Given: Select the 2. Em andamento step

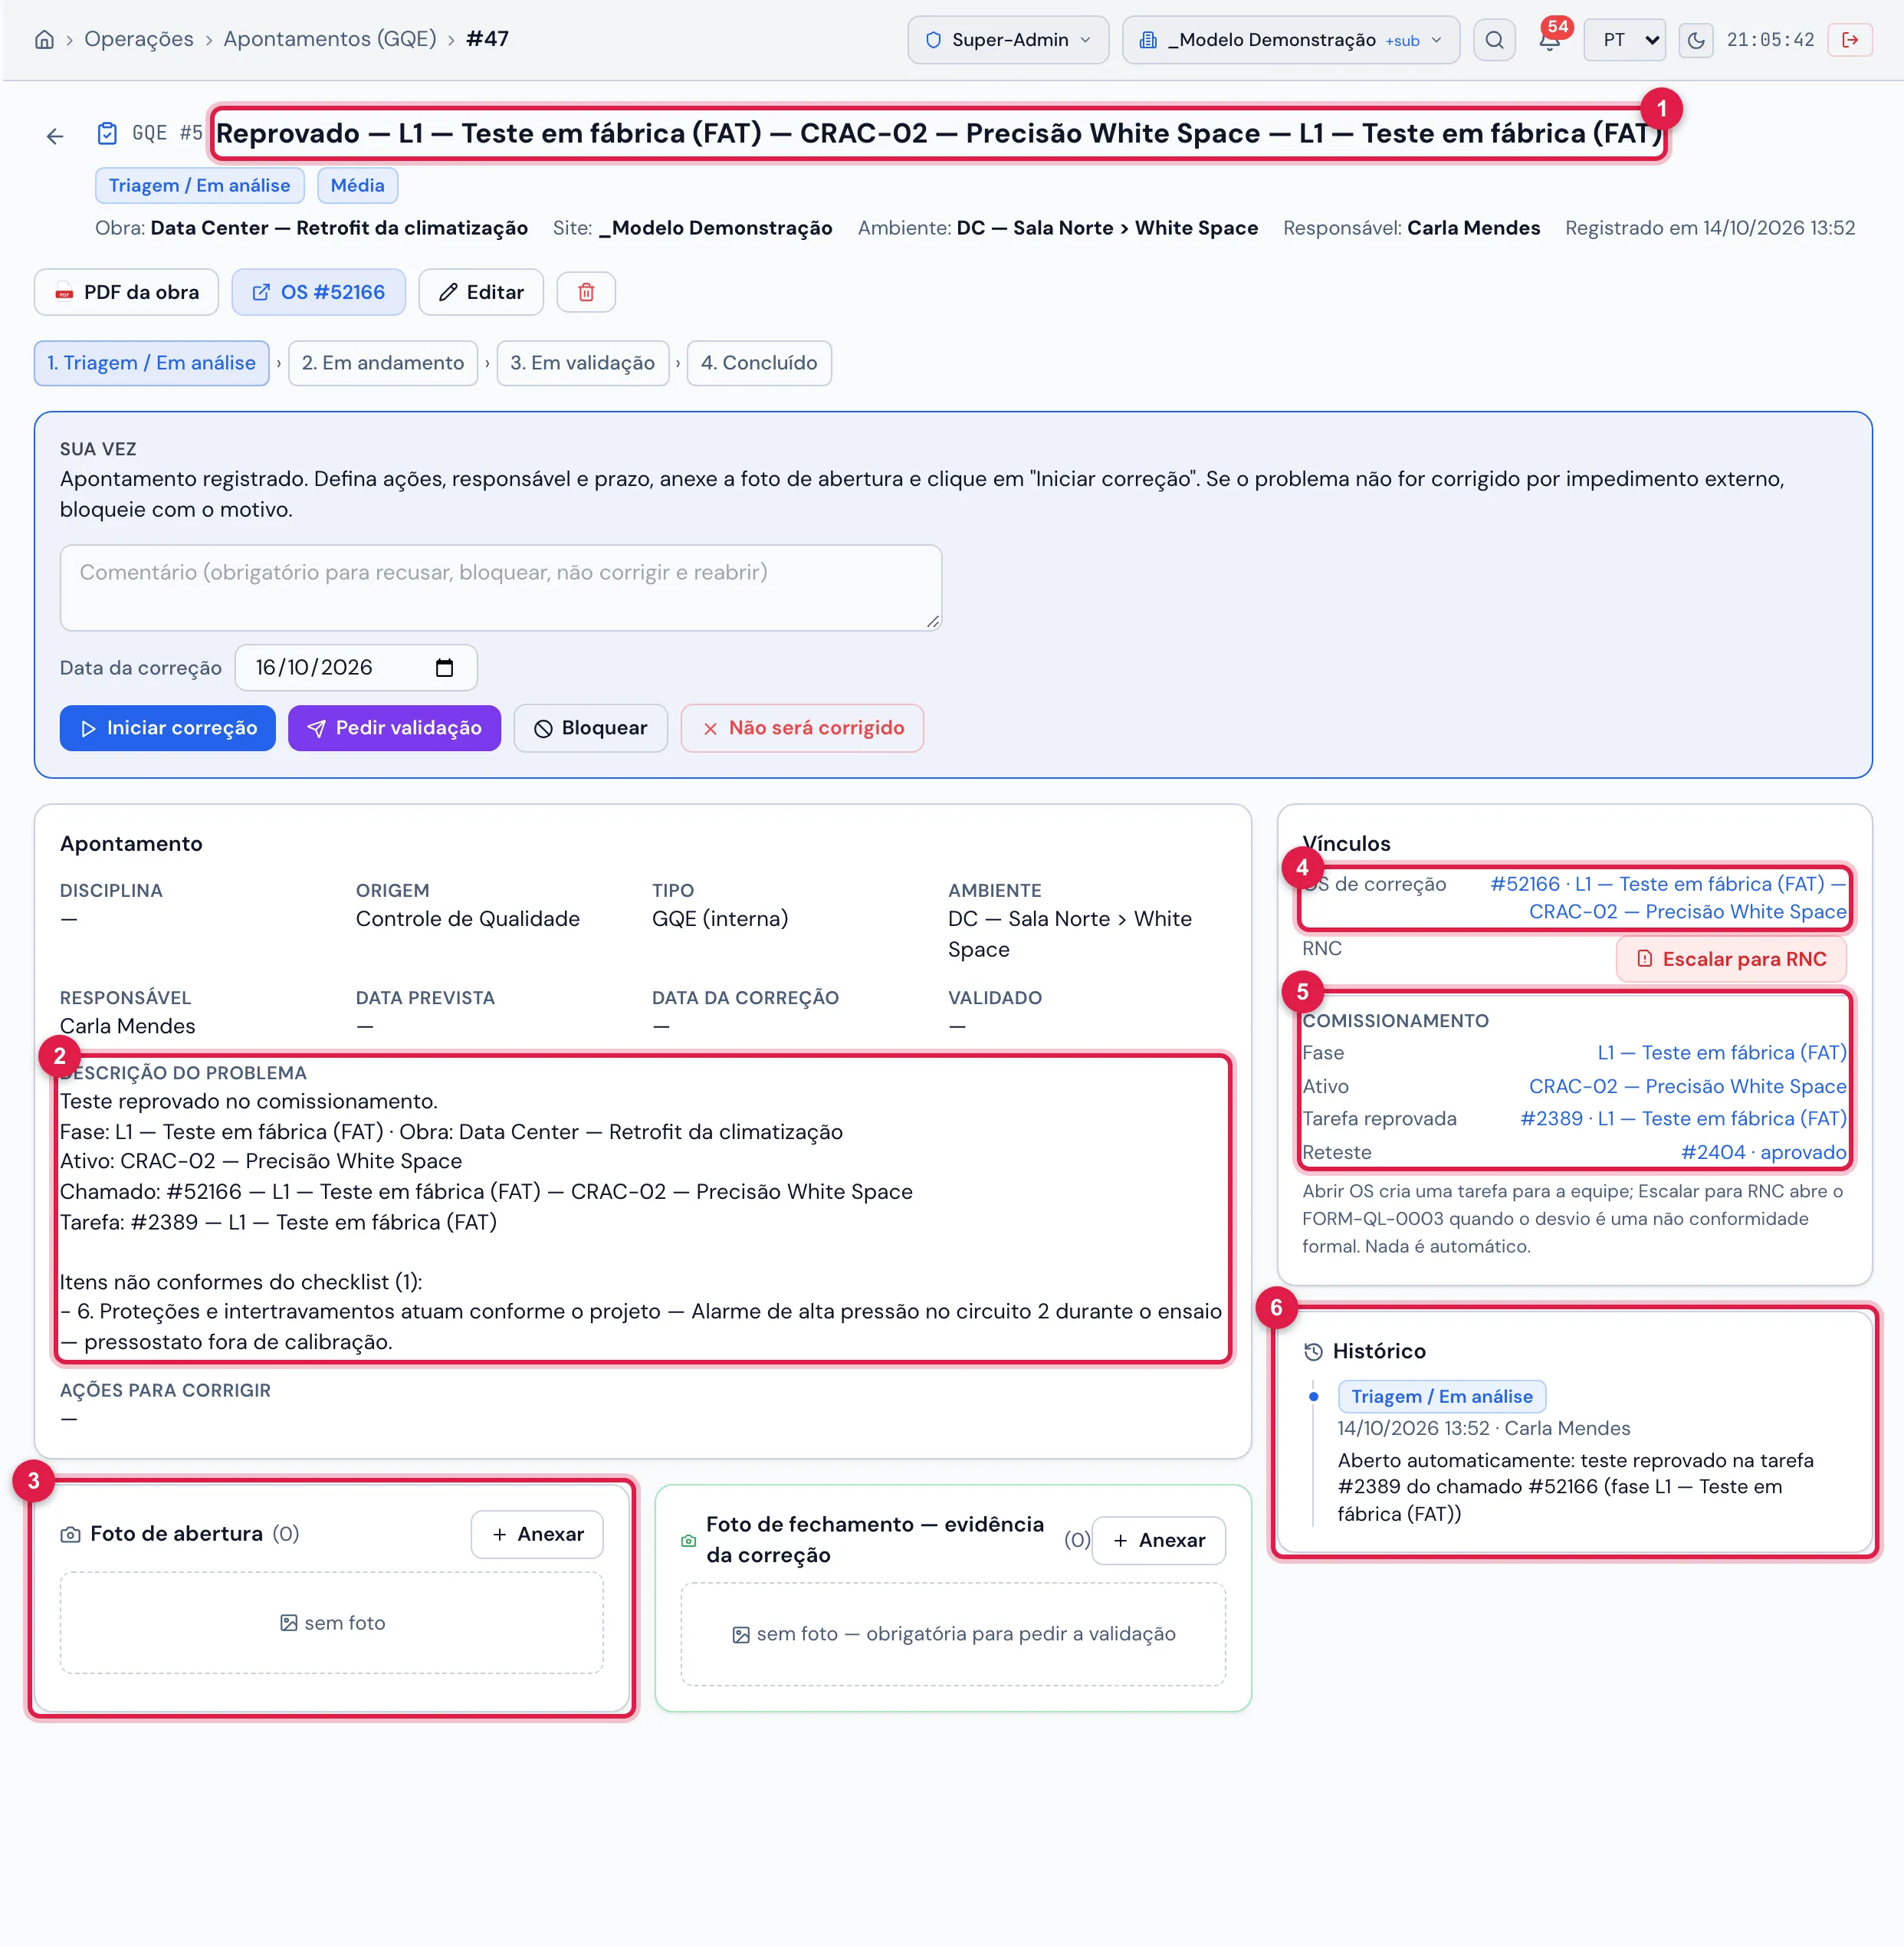Looking at the screenshot, I should (383, 363).
